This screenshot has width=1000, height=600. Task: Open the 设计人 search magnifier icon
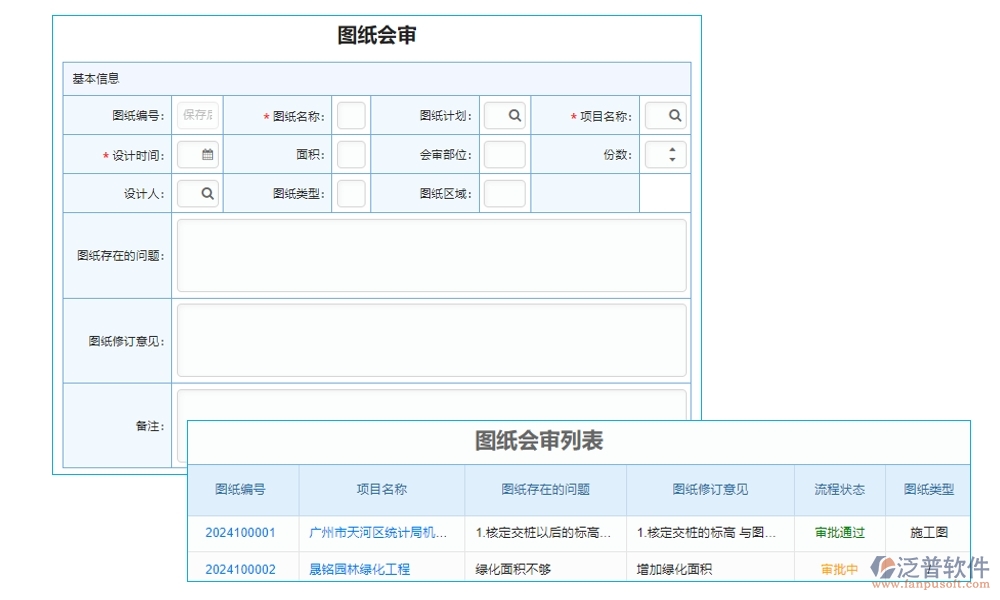click(x=197, y=193)
